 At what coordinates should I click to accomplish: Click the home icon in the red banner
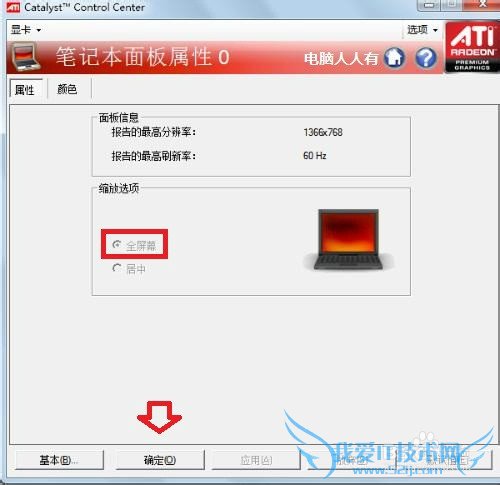tap(394, 57)
